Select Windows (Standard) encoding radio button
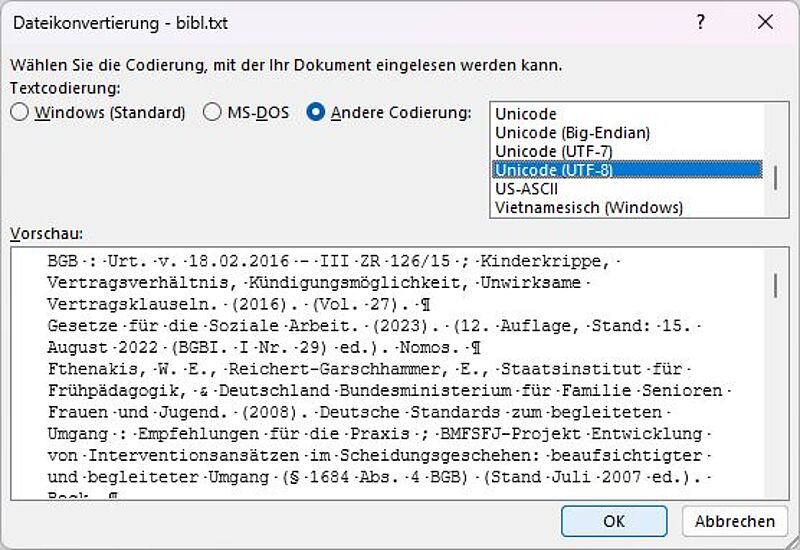Screen dimensions: 800x550 [x=19, y=112]
